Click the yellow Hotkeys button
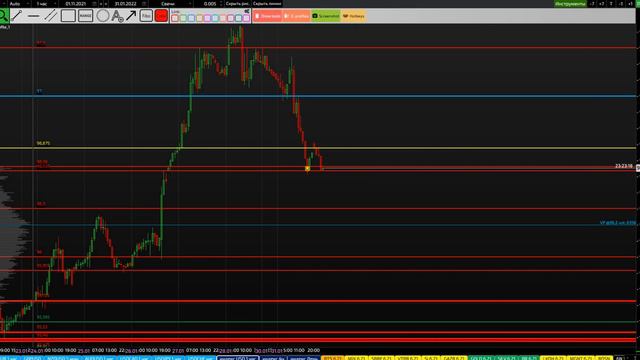Image resolution: width=640 pixels, height=360 pixels. click(353, 16)
